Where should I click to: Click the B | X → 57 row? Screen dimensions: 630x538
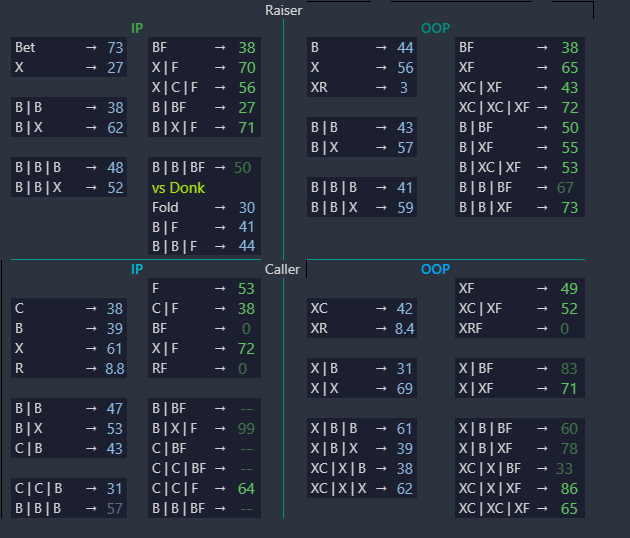[x=362, y=147]
